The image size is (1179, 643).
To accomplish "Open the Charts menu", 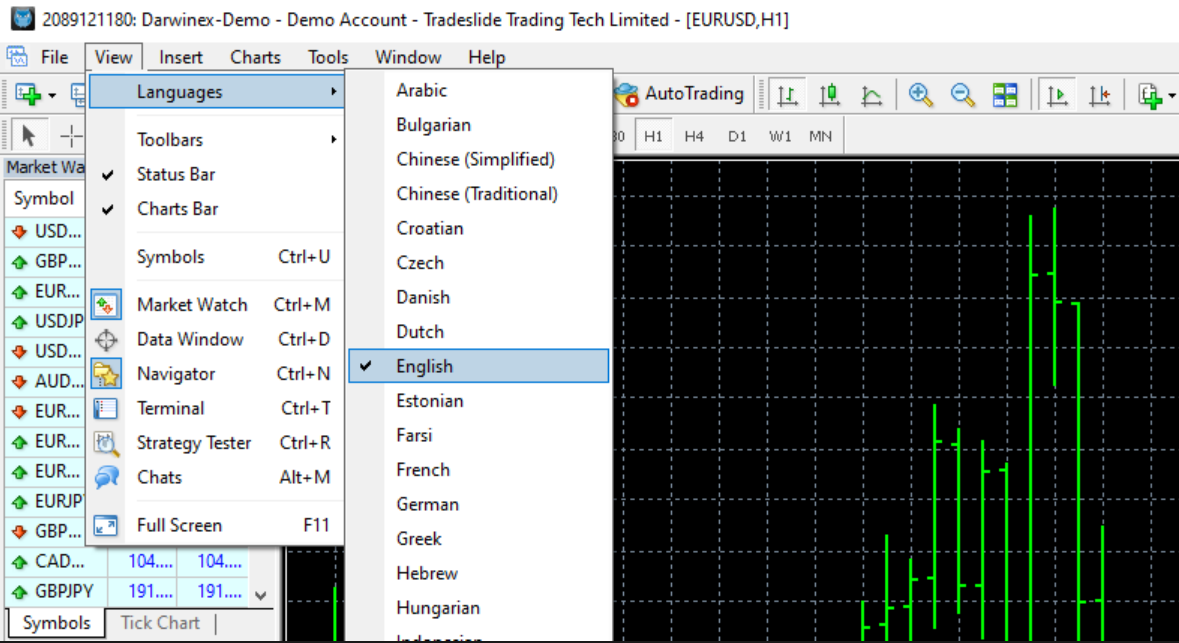I will tap(255, 57).
